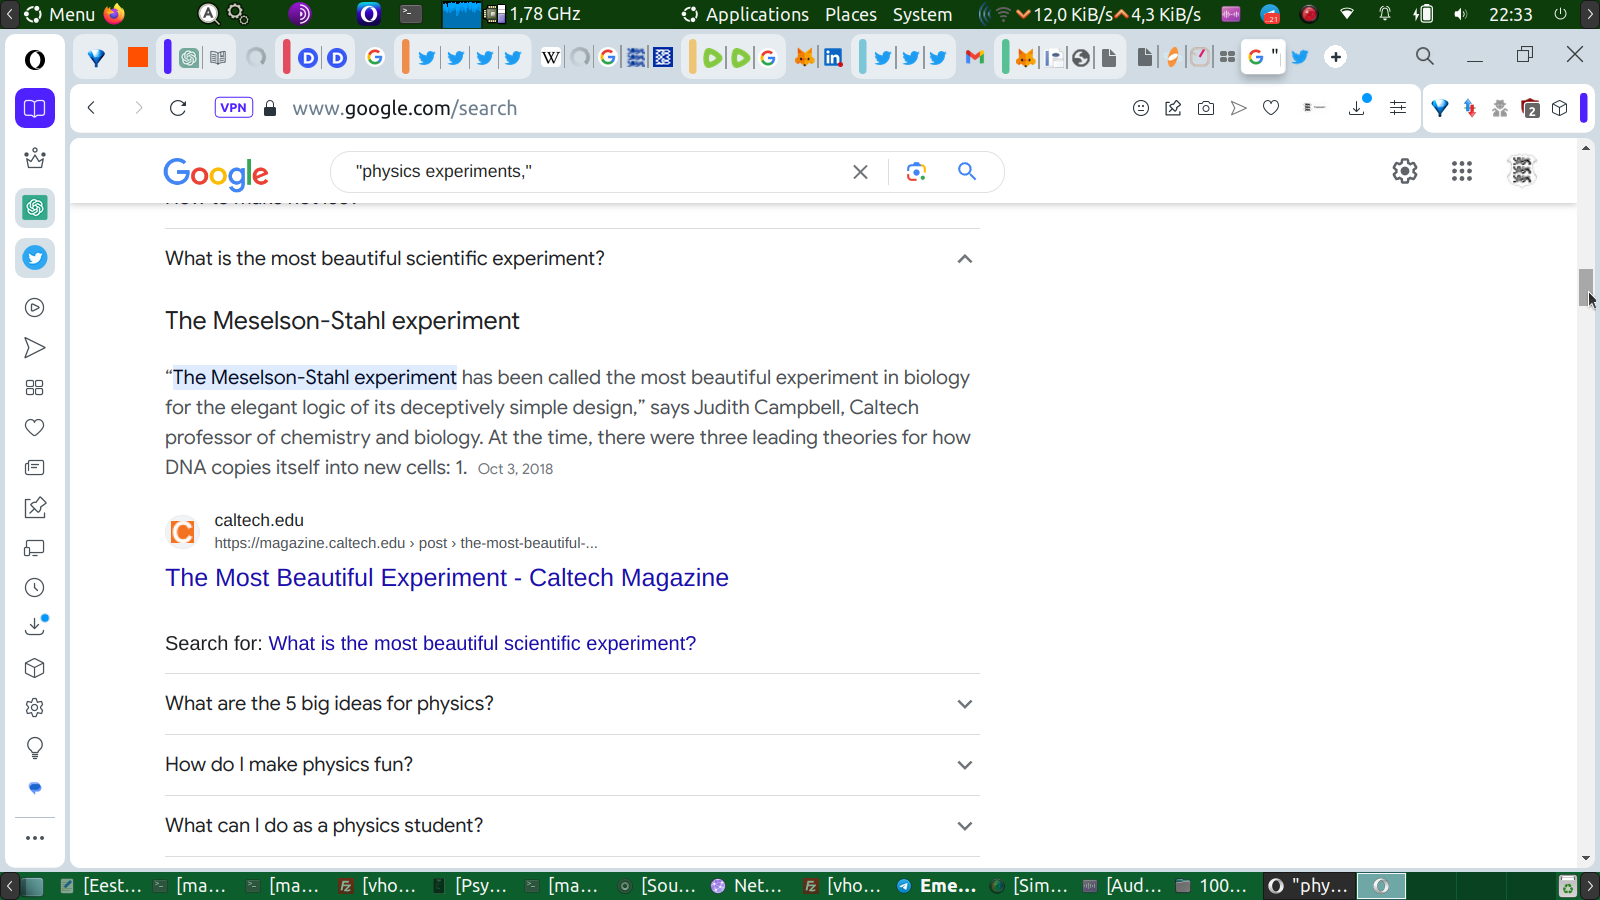This screenshot has width=1600, height=900.
Task: Expand 'What can I do as a physics student?'
Action: pyautogui.click(x=964, y=826)
